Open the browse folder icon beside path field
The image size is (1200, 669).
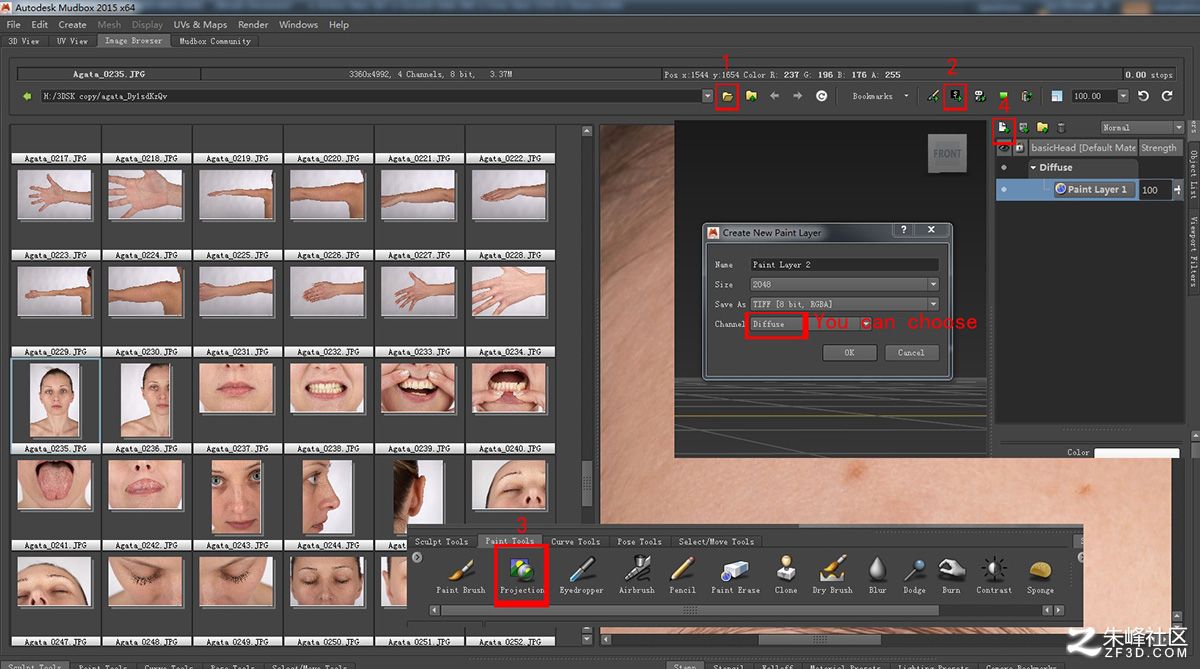click(727, 96)
